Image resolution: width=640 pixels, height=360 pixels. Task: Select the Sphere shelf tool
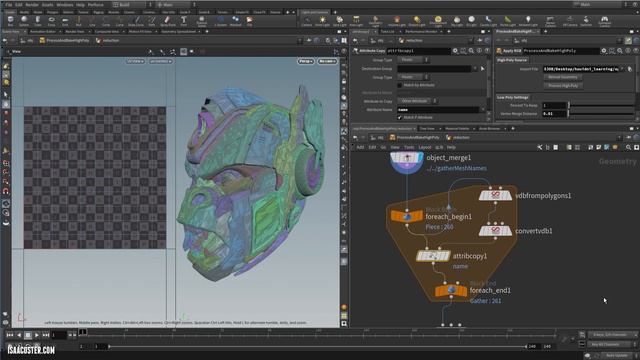(x=24, y=21)
